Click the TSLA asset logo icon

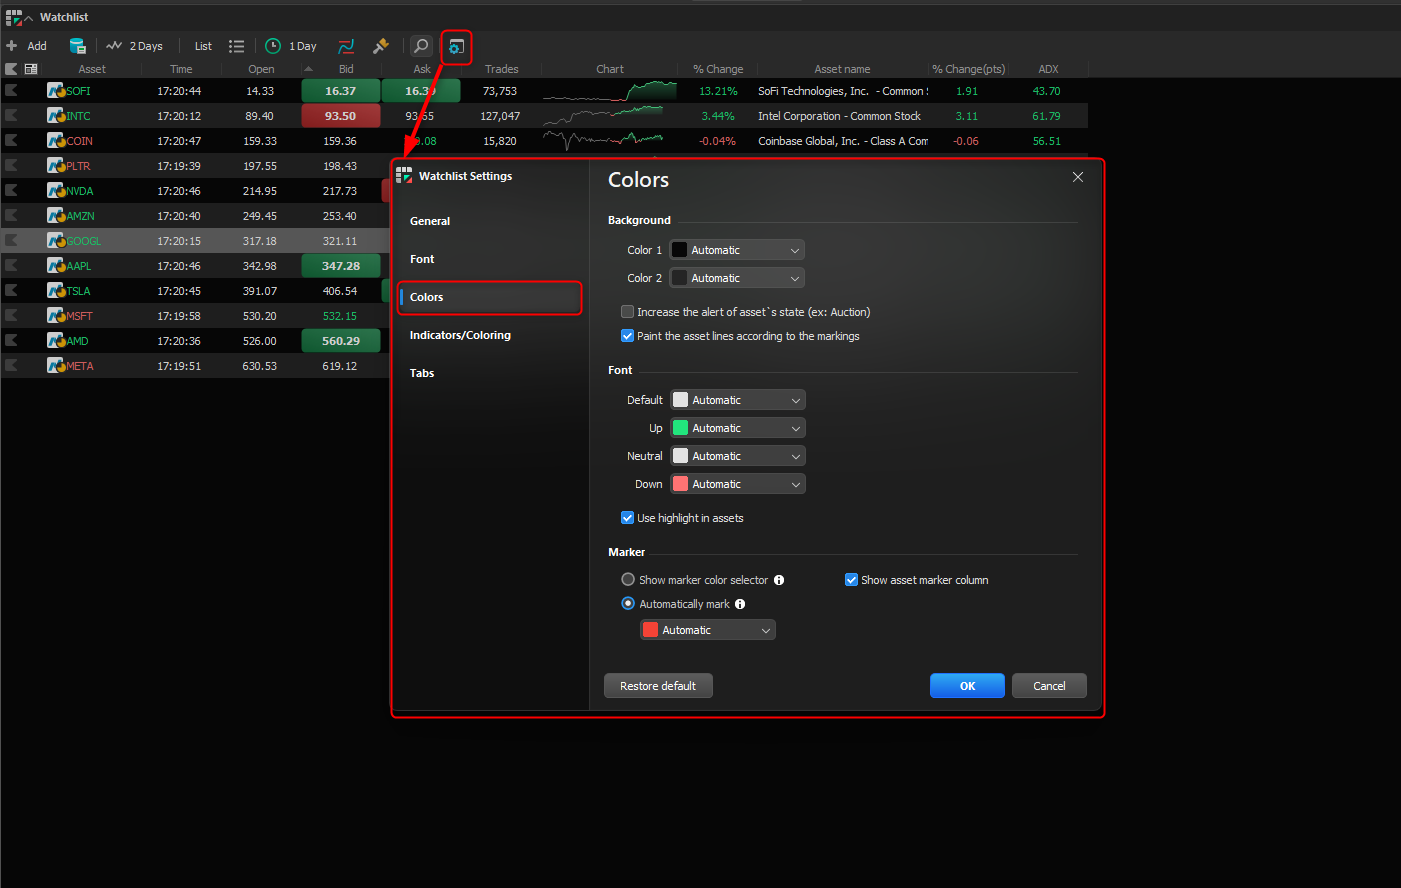point(56,290)
